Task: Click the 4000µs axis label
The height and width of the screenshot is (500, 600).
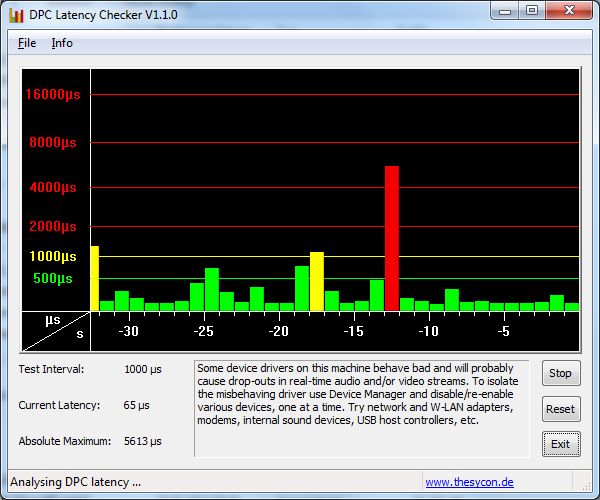Action: tap(53, 188)
